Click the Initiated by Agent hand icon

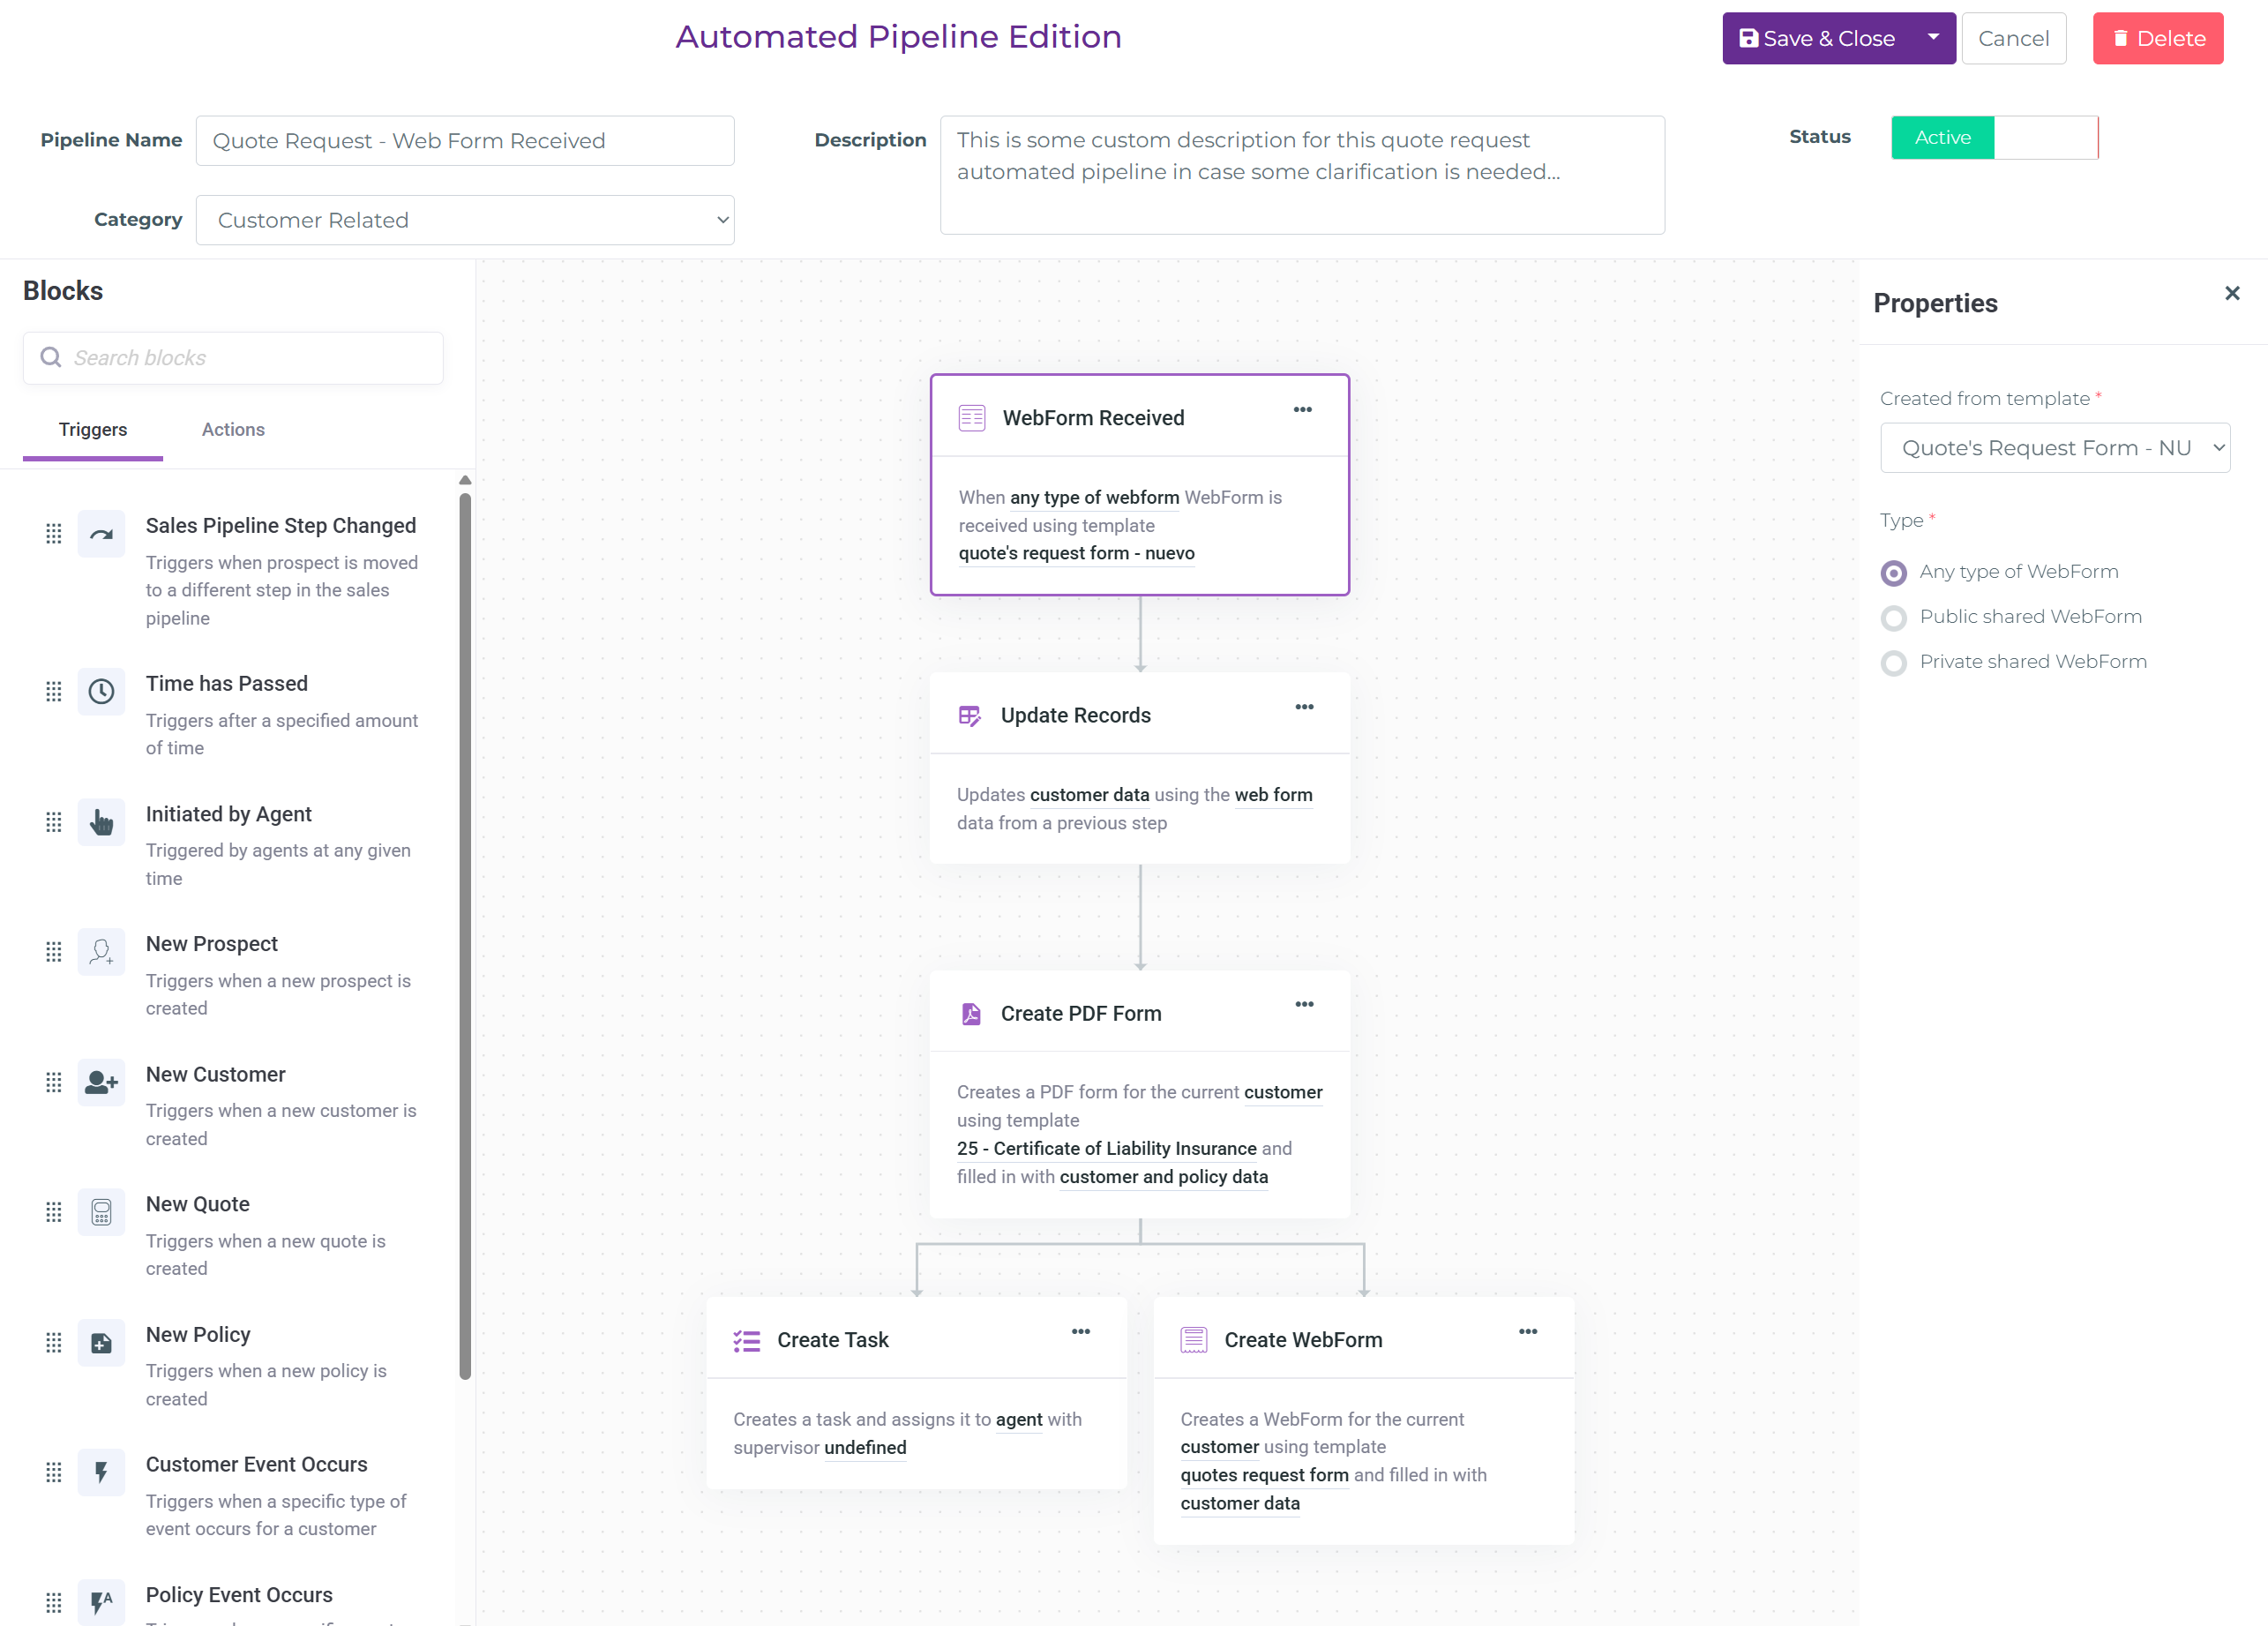coord(101,822)
